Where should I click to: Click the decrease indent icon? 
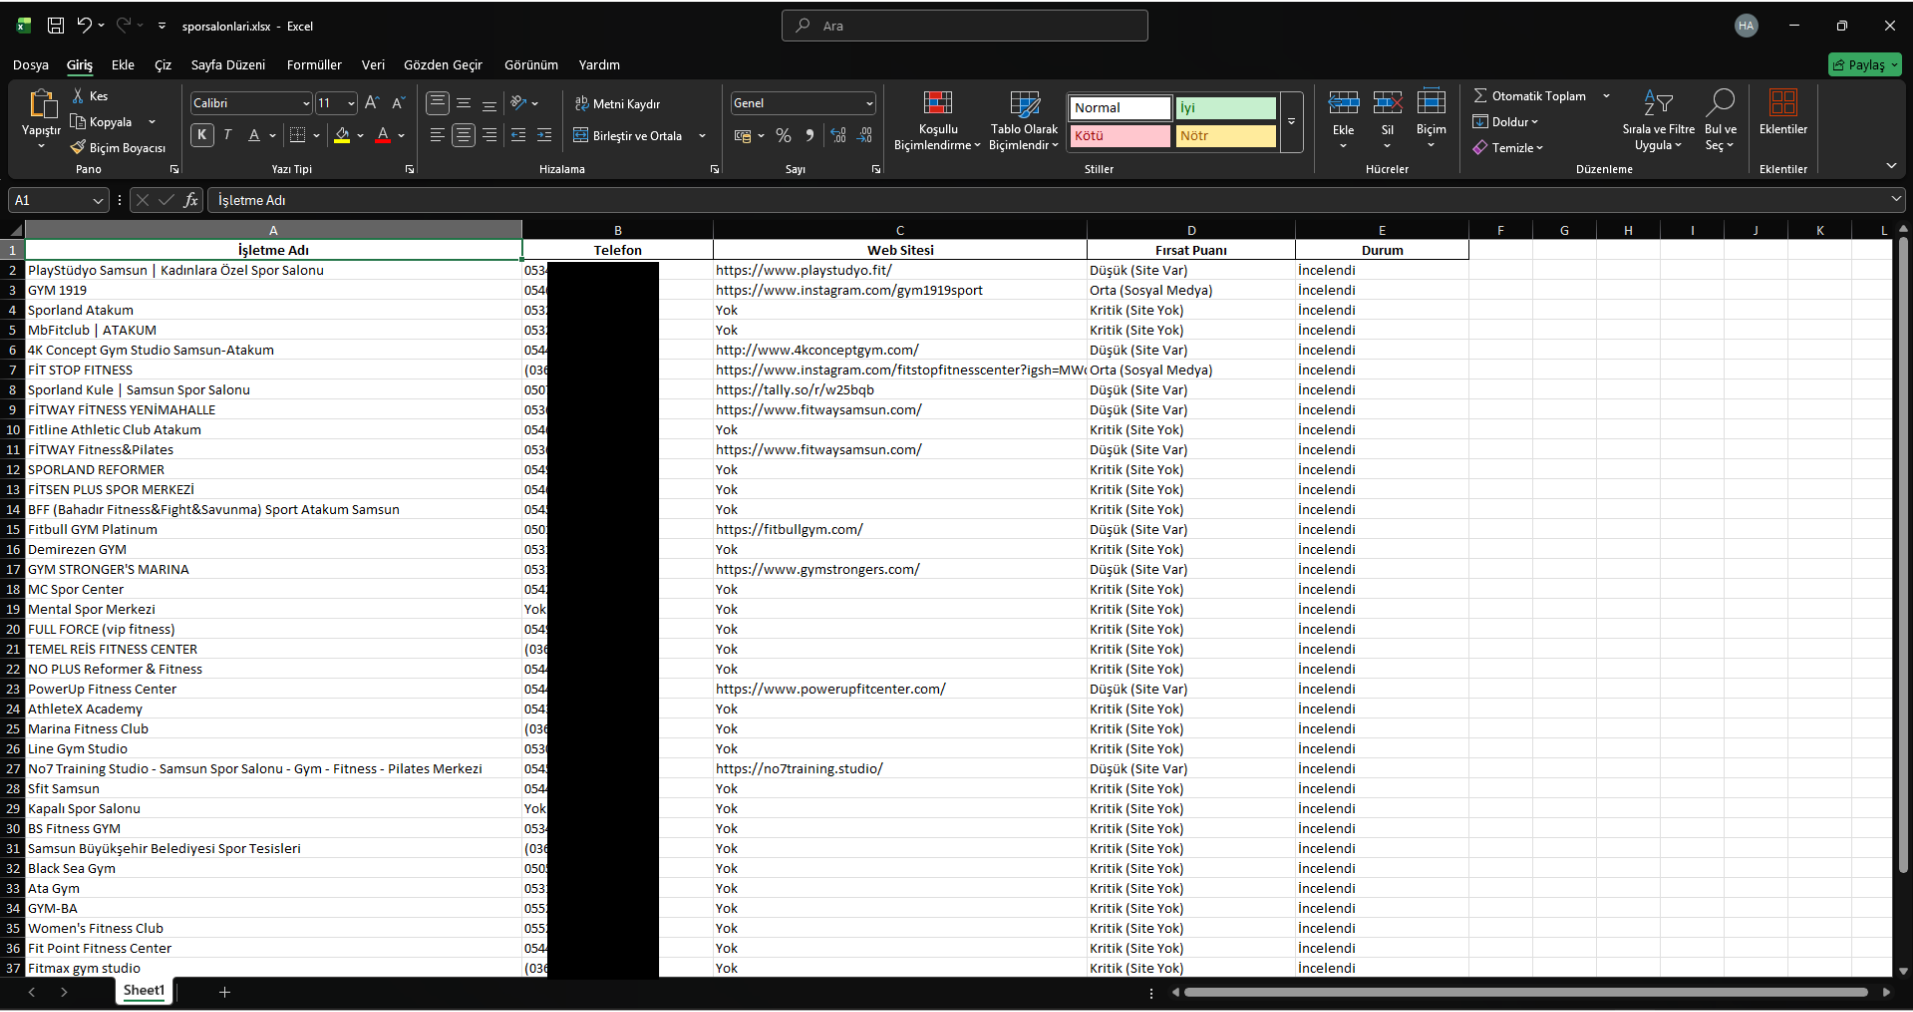[518, 135]
